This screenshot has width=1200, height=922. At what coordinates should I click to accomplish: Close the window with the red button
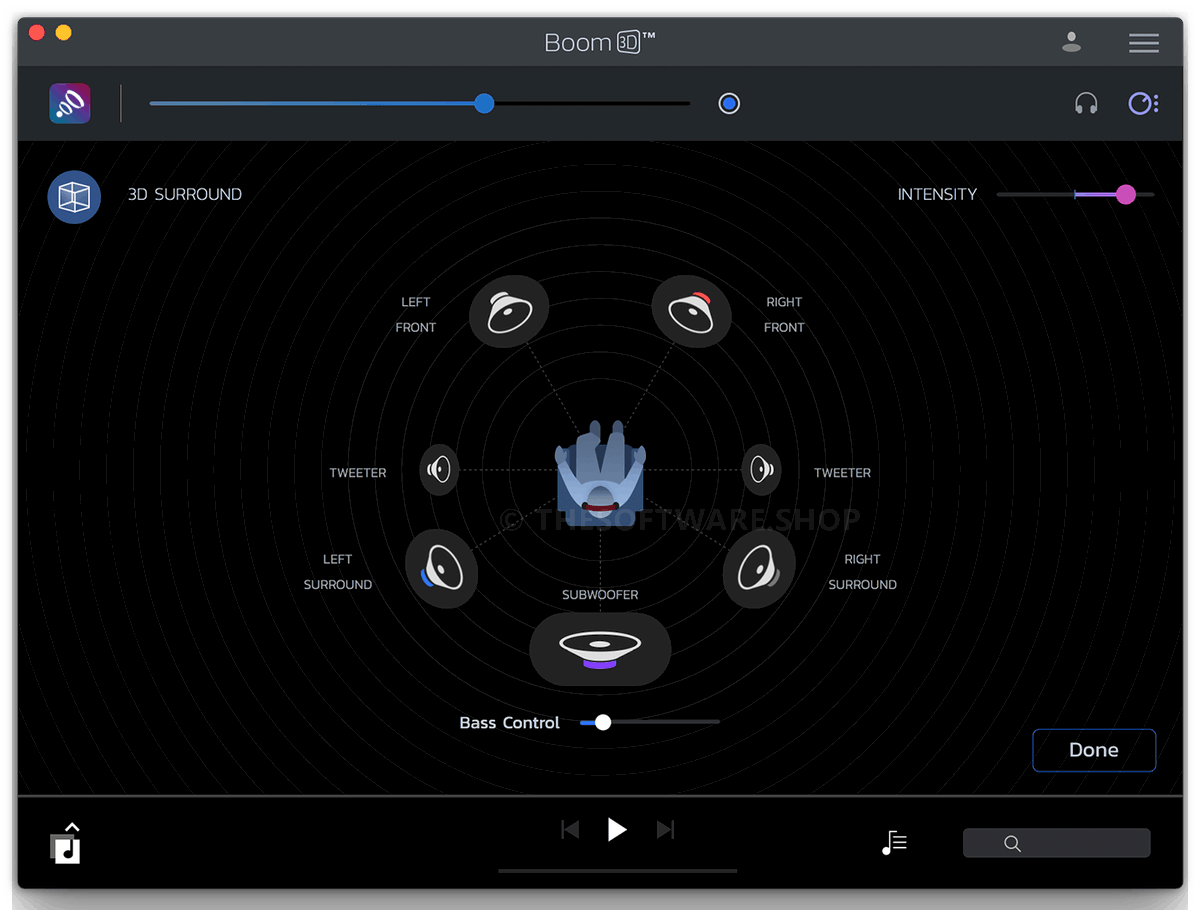point(37,33)
